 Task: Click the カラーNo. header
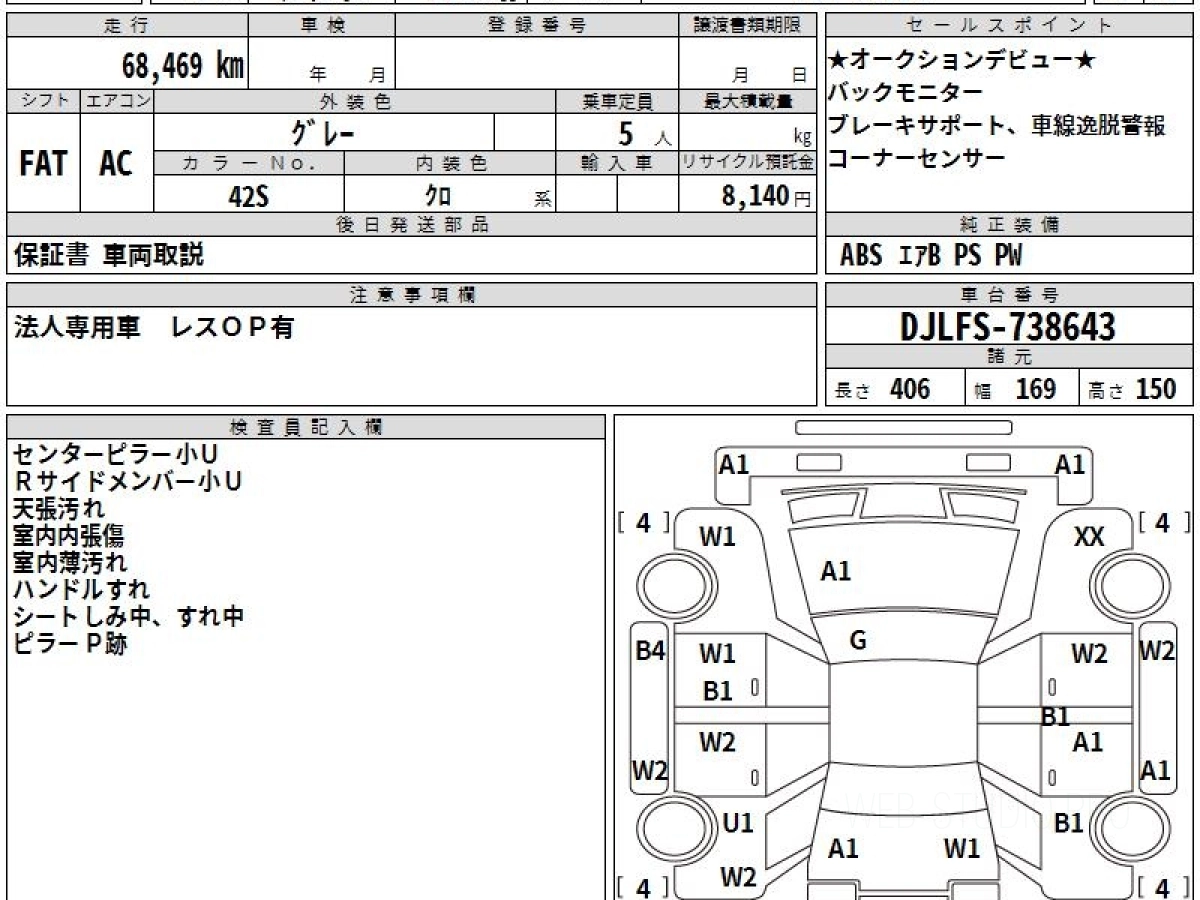pyautogui.click(x=249, y=163)
